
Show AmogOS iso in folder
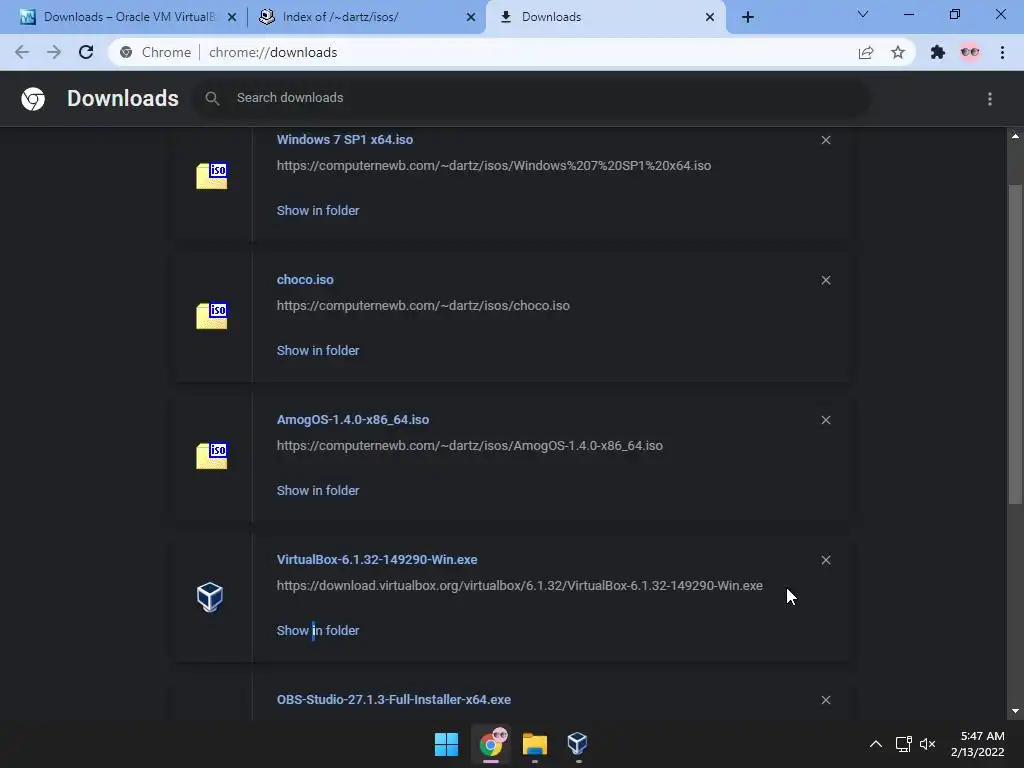318,490
